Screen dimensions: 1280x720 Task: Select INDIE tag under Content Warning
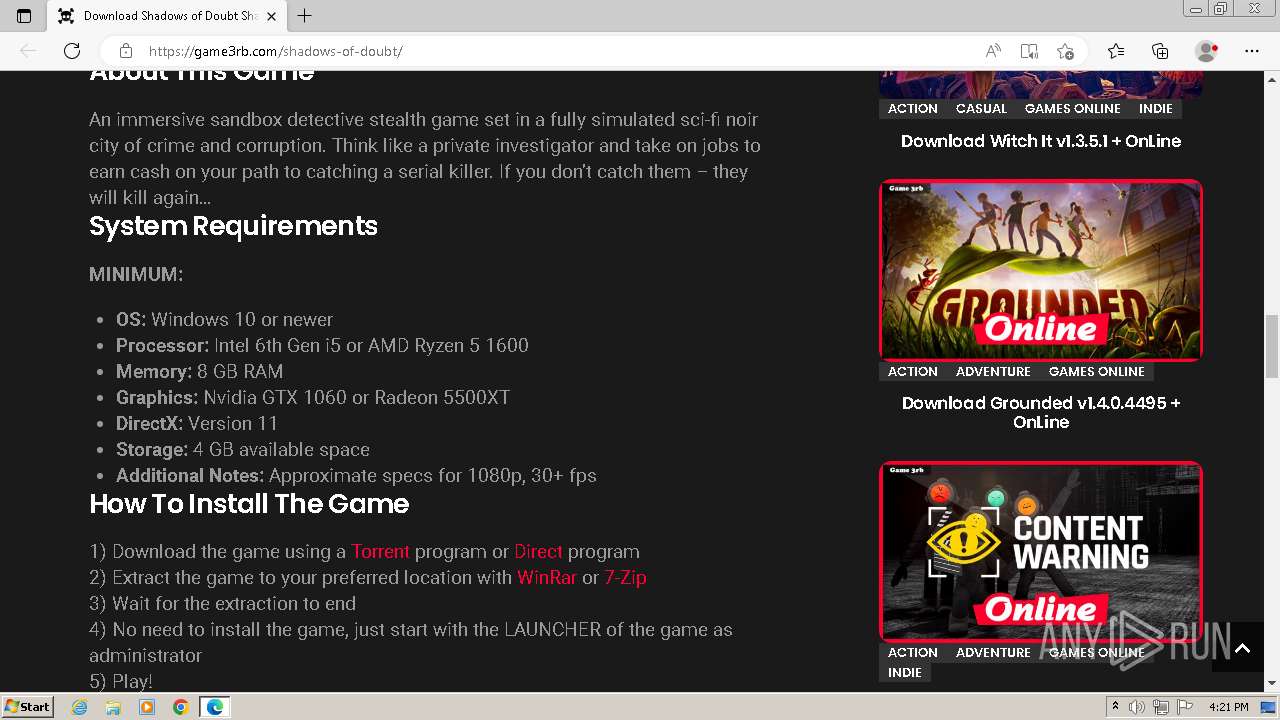(x=905, y=672)
